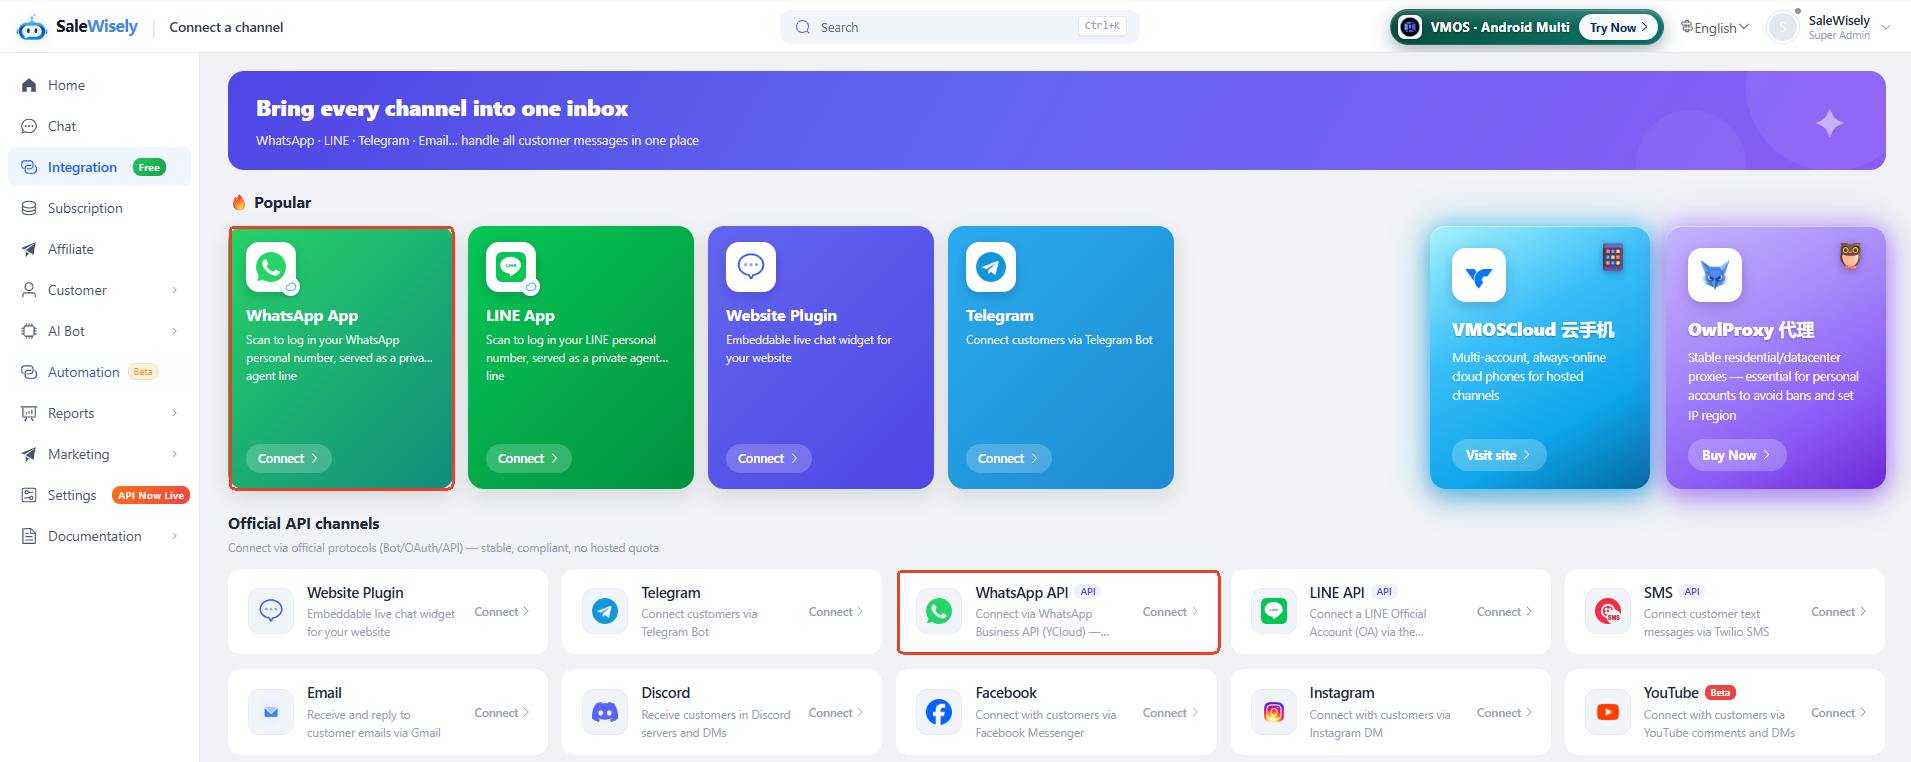
Task: Open the English language dropdown
Action: pos(1715,27)
